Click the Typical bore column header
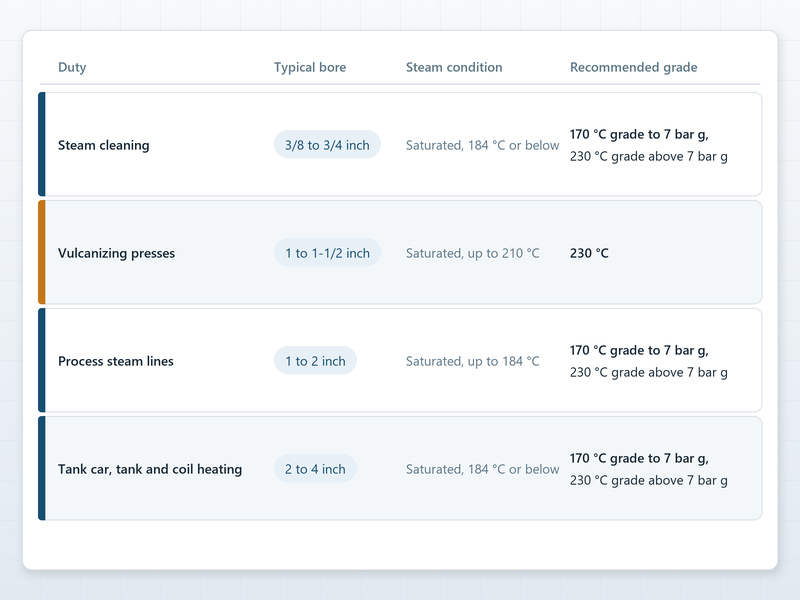Image resolution: width=800 pixels, height=600 pixels. (x=310, y=67)
